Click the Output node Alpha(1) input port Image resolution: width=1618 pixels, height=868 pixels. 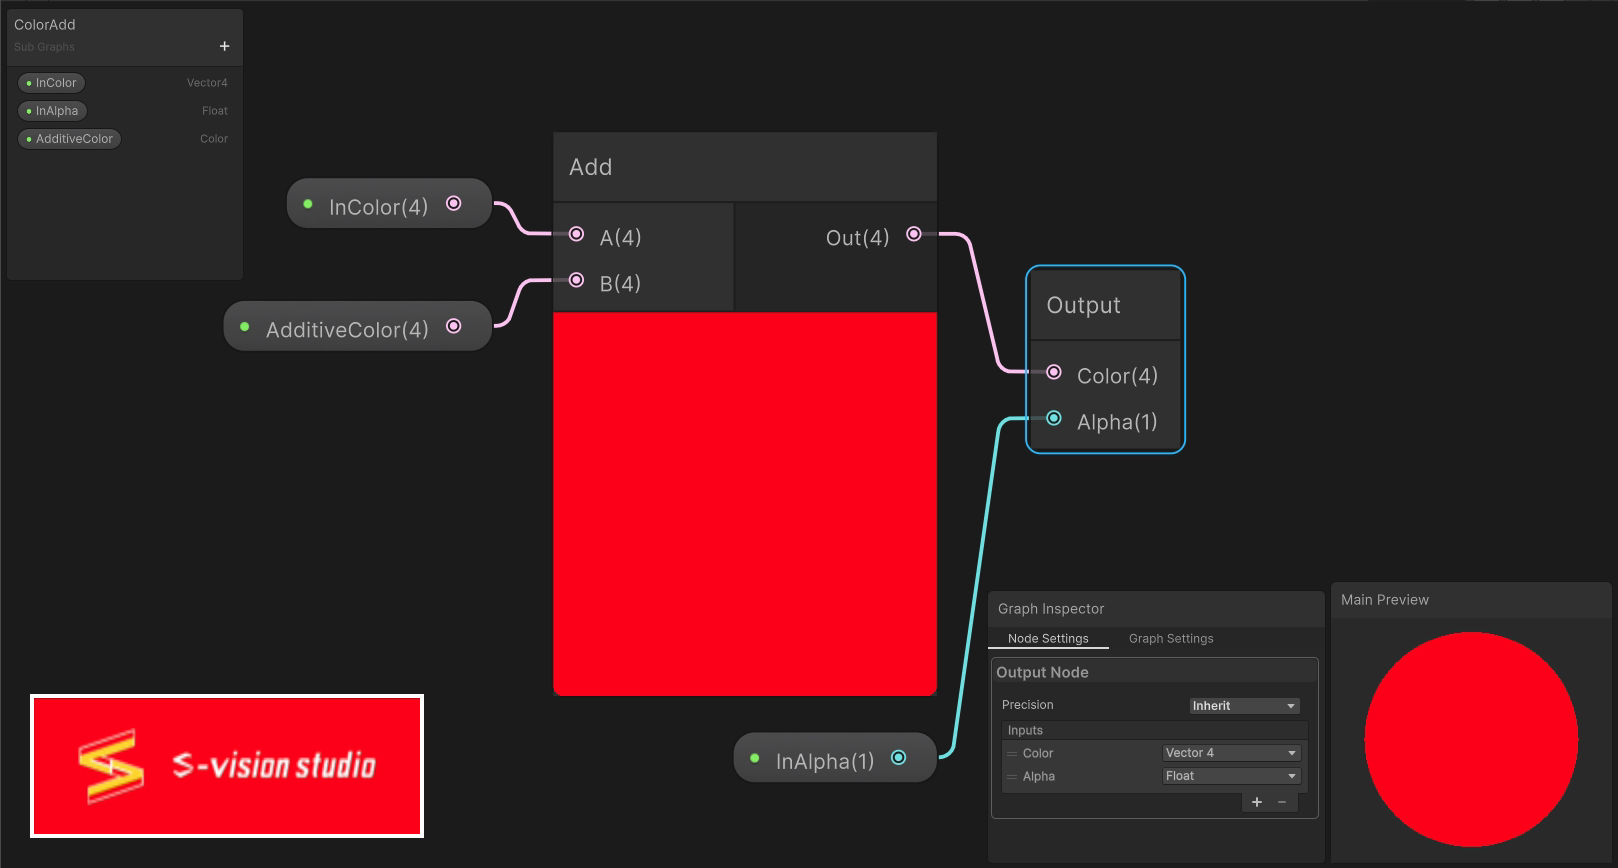coord(1054,418)
